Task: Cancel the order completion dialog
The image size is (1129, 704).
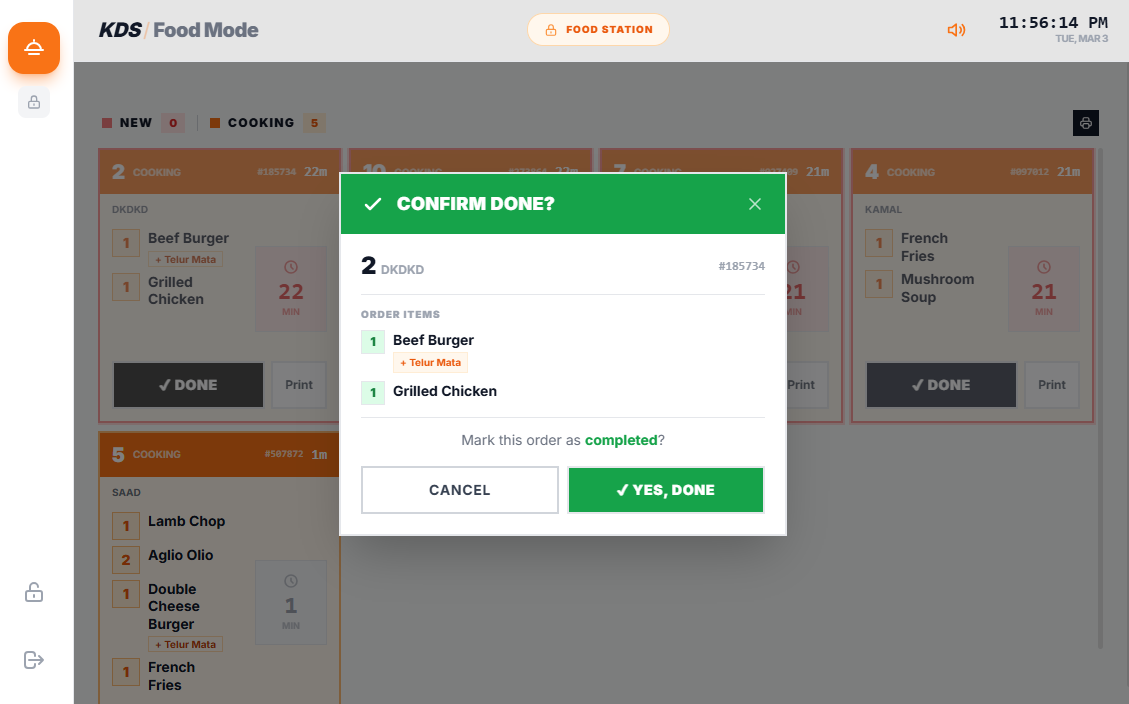Action: pyautogui.click(x=460, y=490)
